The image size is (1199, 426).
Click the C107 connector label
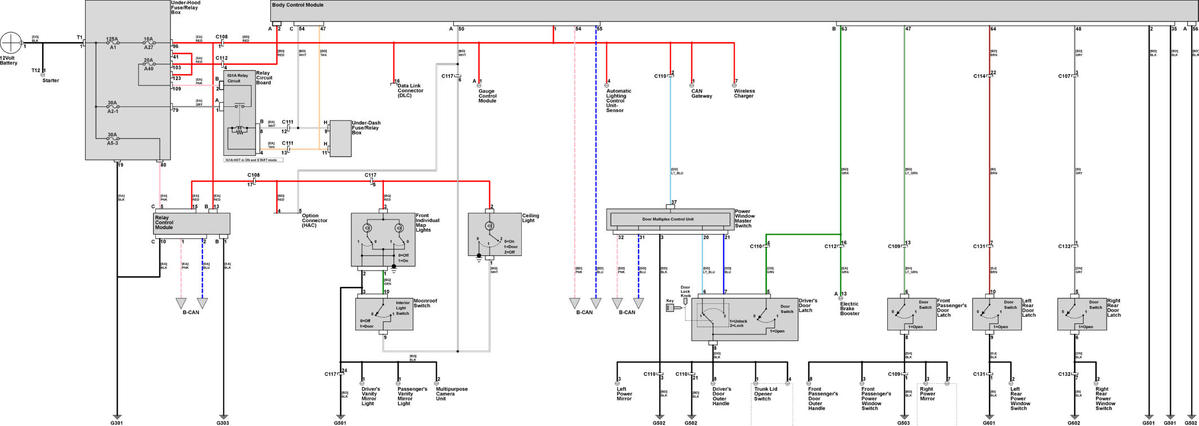[x=1064, y=76]
